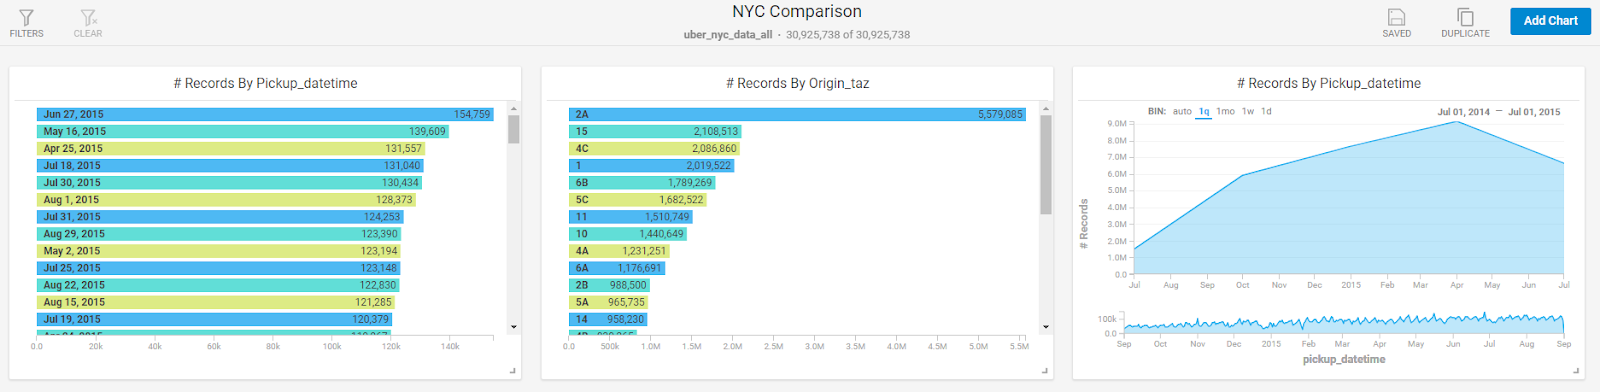Switch bin size to 1mo
The width and height of the screenshot is (1600, 392).
point(1225,111)
